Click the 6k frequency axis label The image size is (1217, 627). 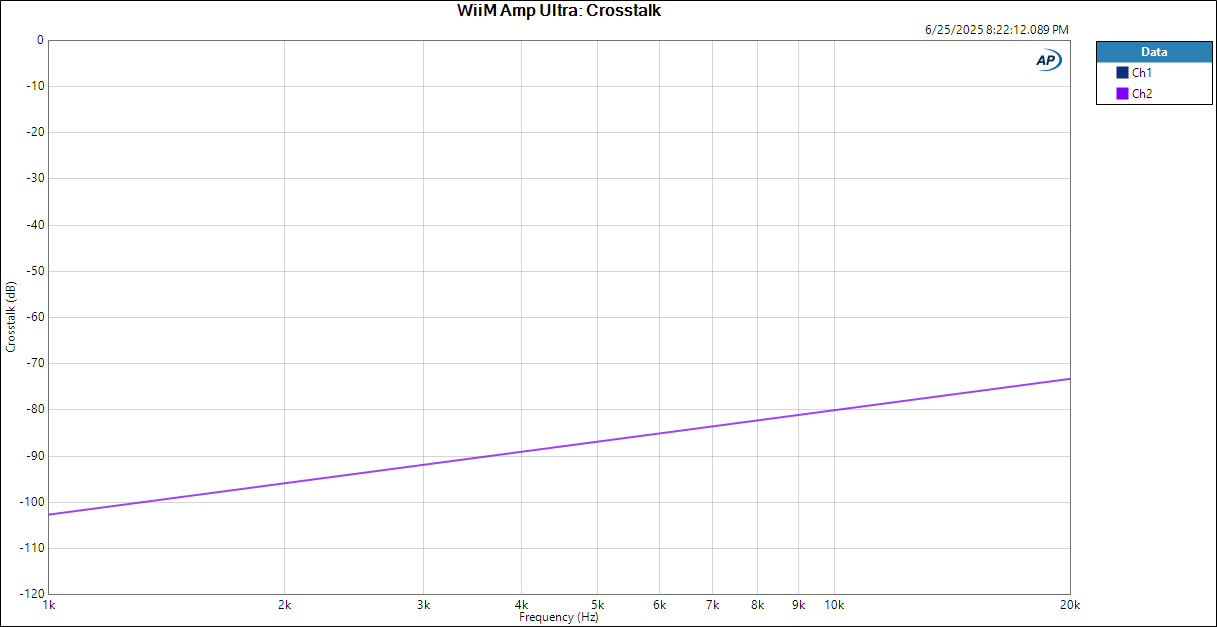659,605
